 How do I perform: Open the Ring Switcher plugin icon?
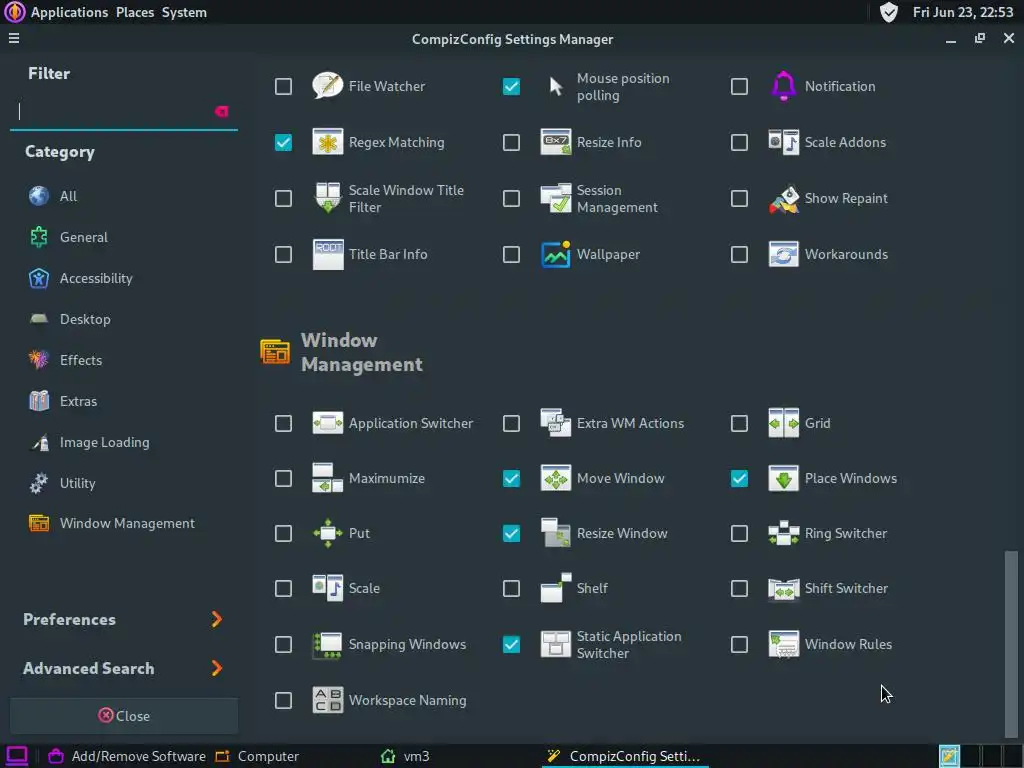click(x=783, y=534)
